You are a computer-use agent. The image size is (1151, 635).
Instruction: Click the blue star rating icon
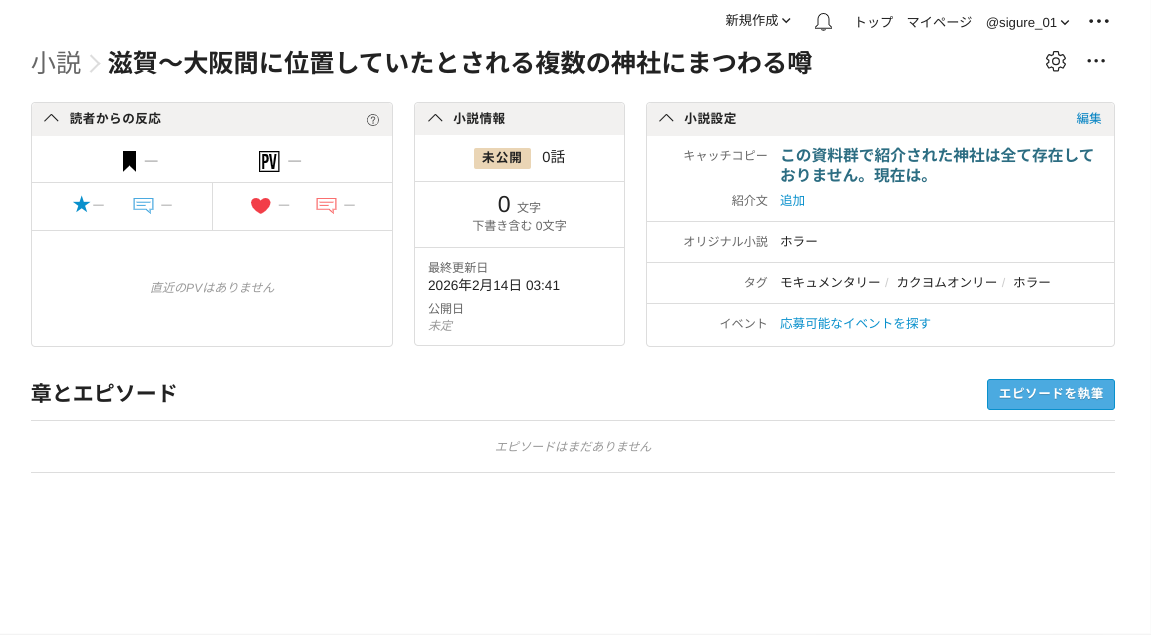tap(81, 204)
